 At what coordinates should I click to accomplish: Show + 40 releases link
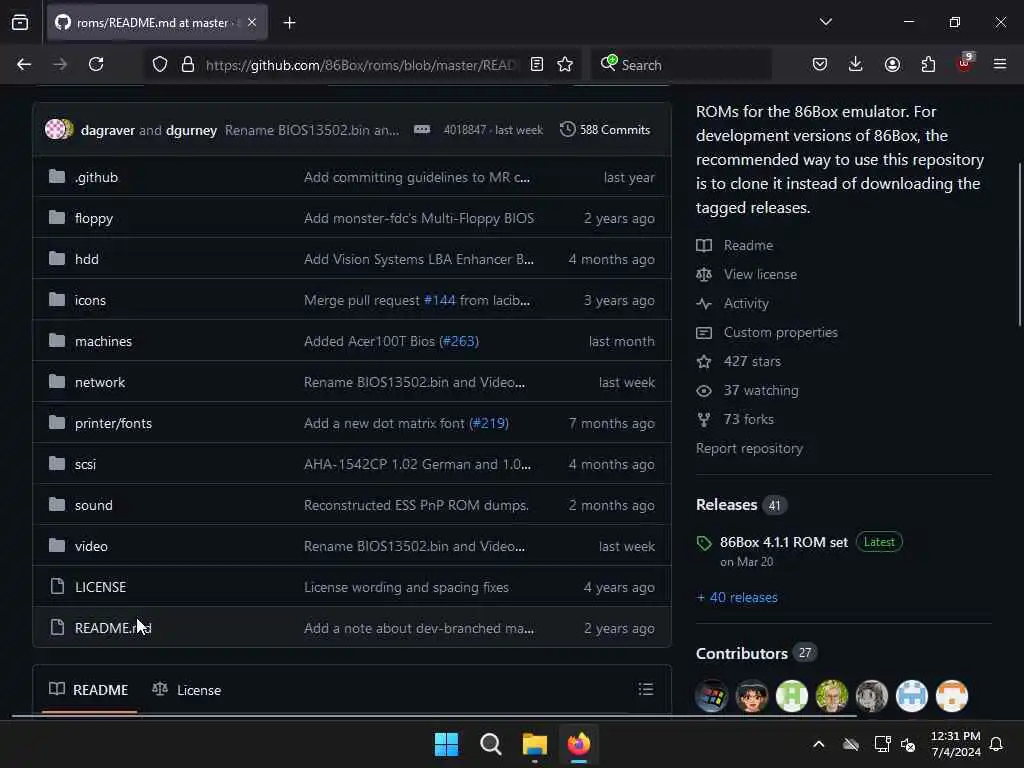(x=737, y=598)
